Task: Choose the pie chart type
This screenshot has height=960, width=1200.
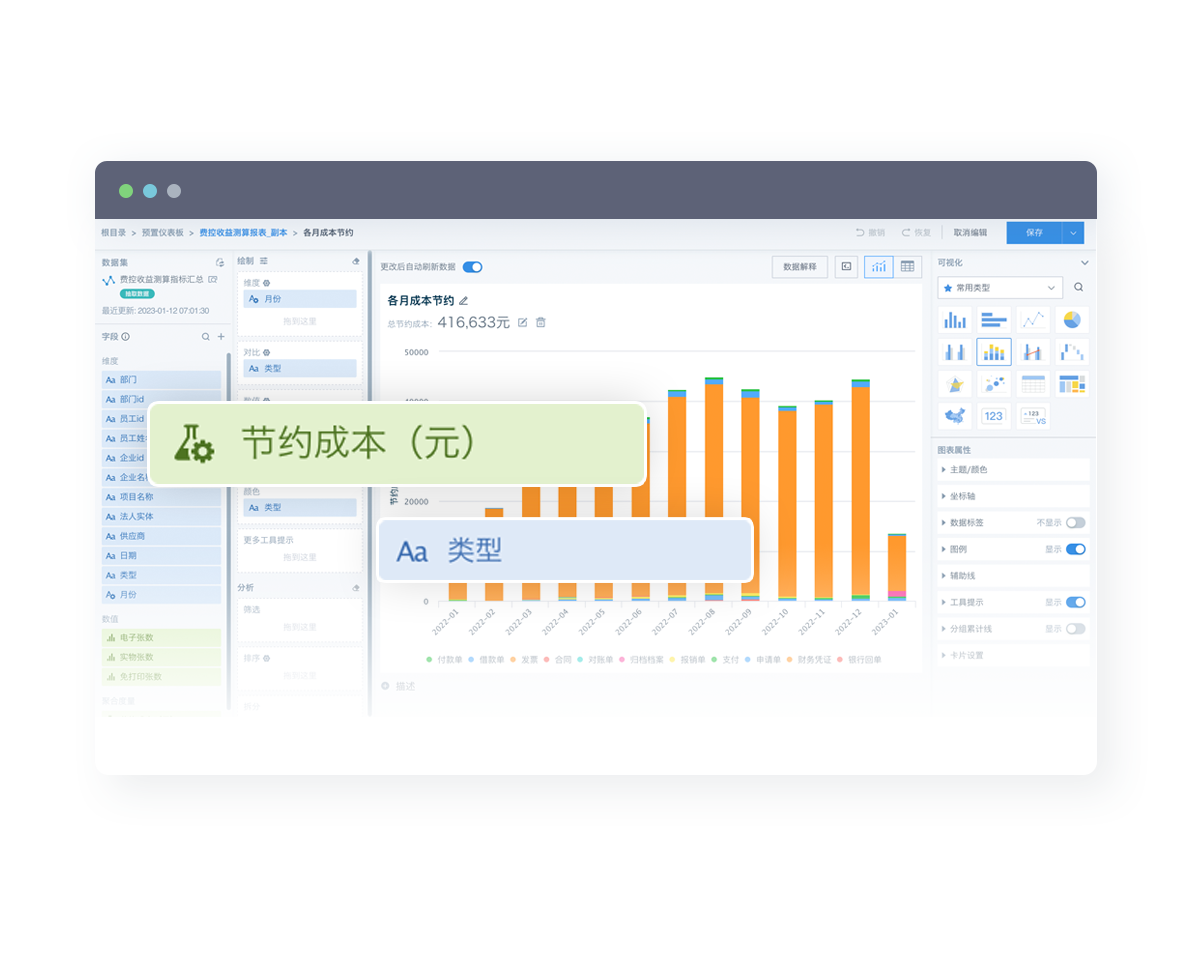Action: 1072,320
